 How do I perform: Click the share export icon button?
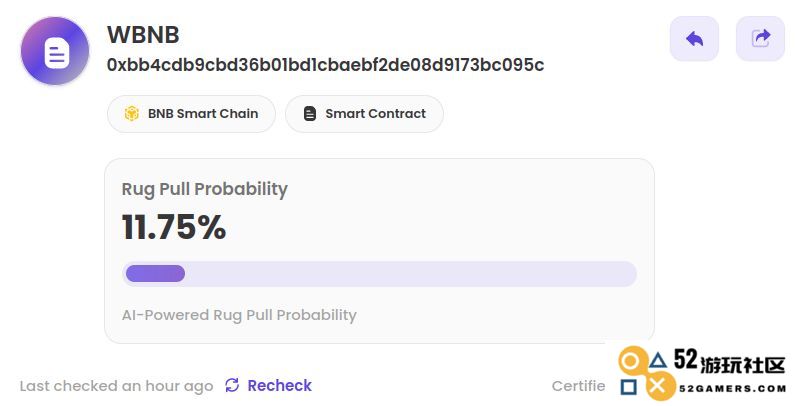pyautogui.click(x=760, y=39)
